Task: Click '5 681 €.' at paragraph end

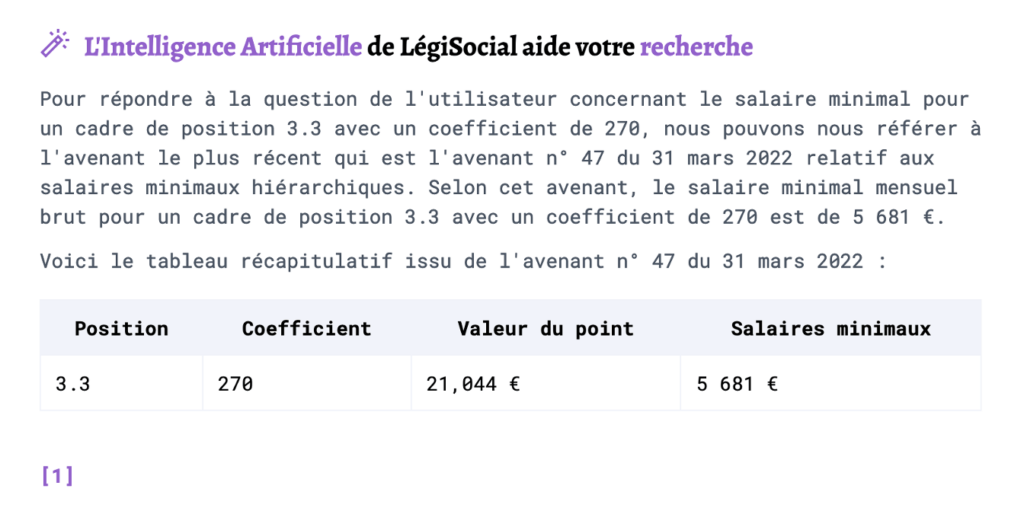Action: point(899,217)
